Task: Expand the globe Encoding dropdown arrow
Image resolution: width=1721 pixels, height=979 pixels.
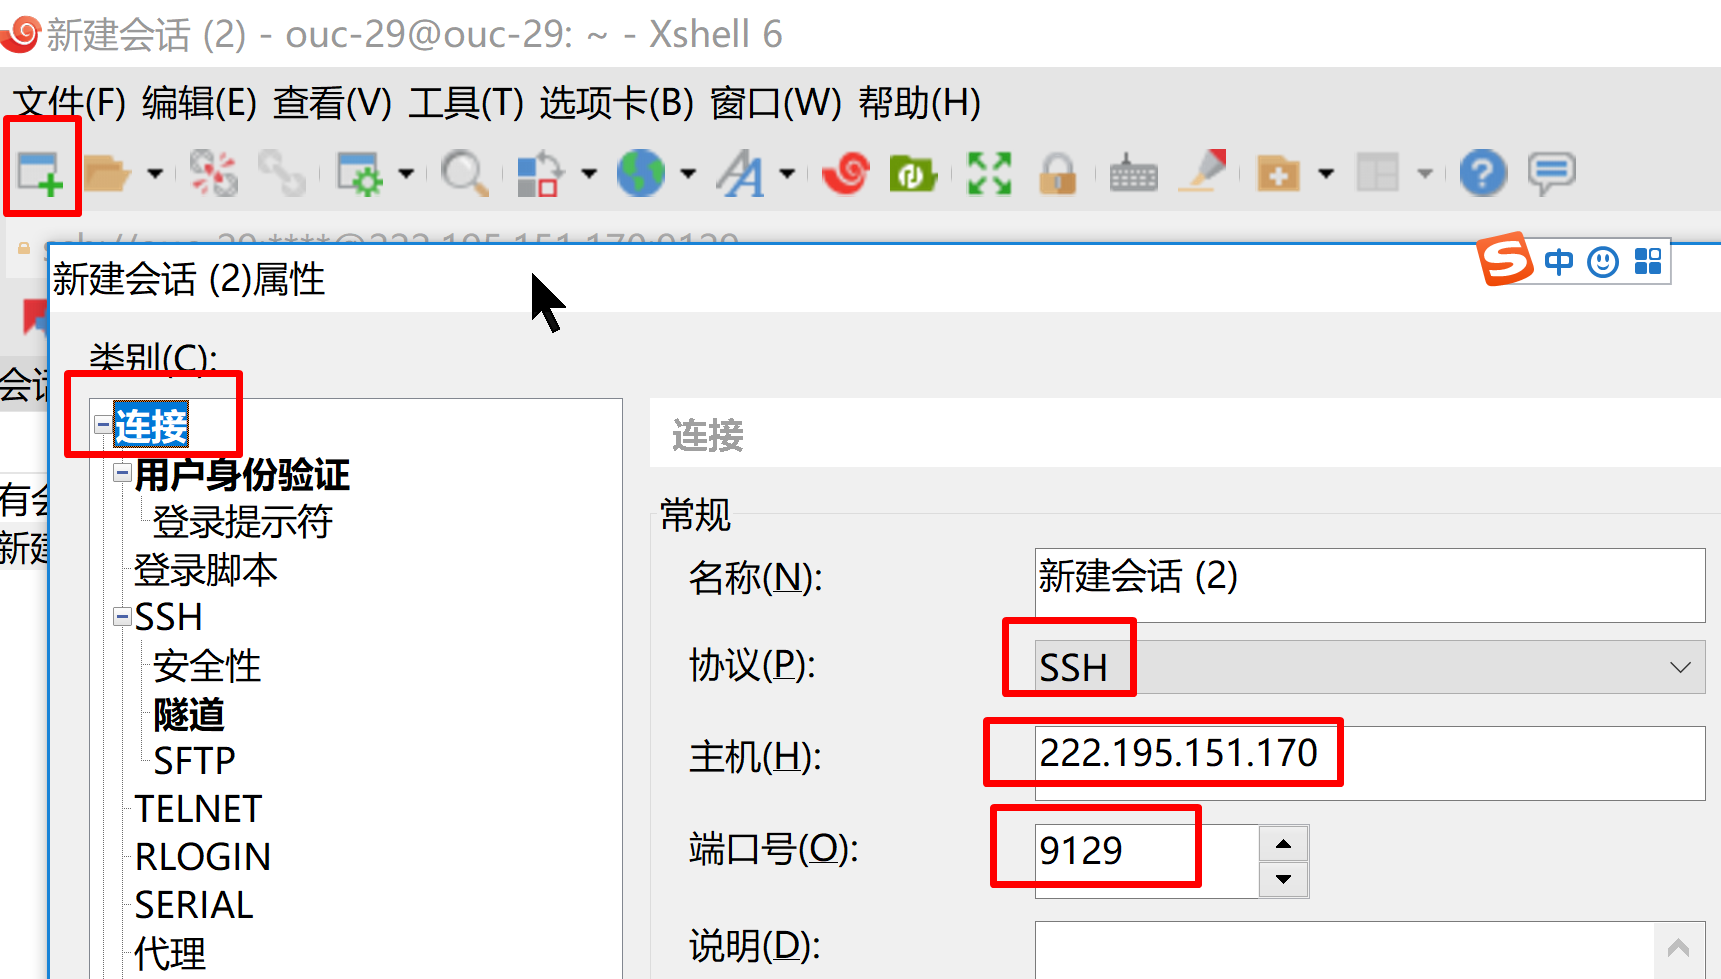Action: pos(688,173)
